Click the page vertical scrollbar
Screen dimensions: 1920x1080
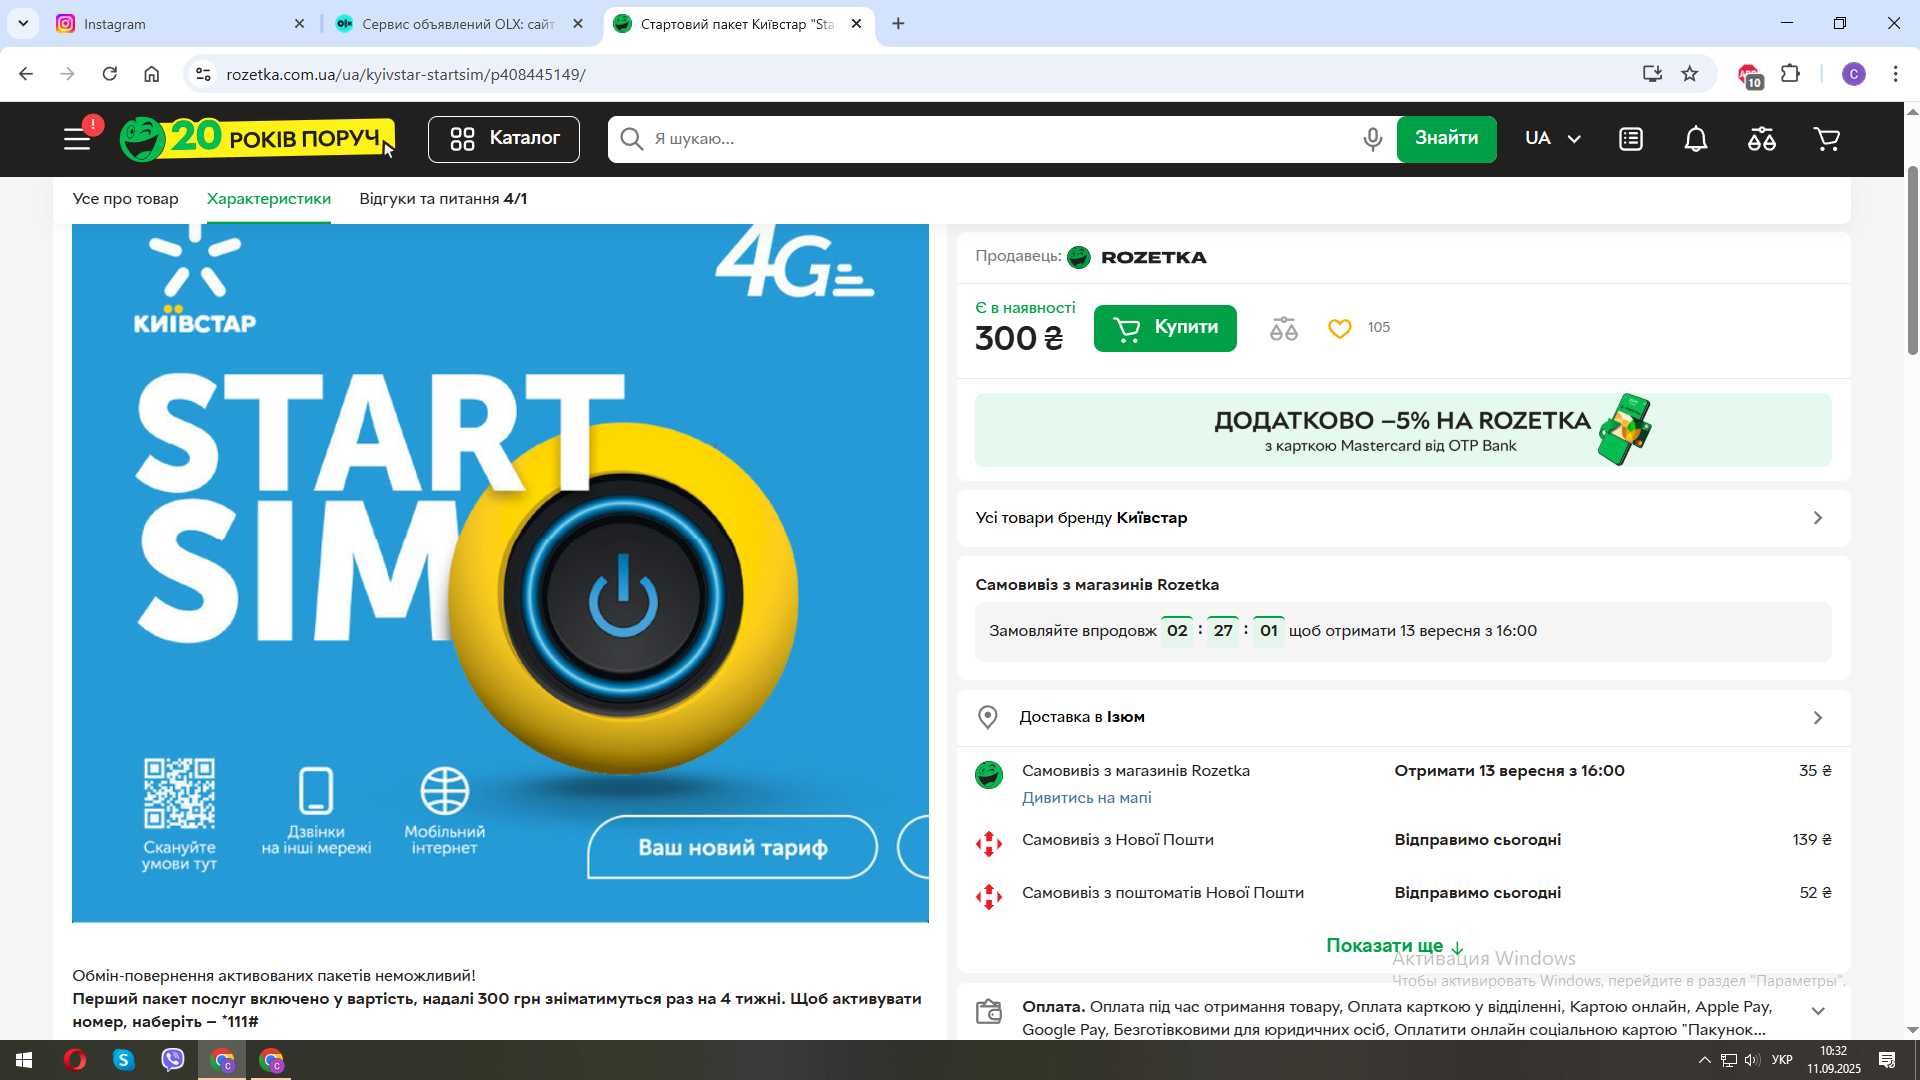[x=1912, y=260]
